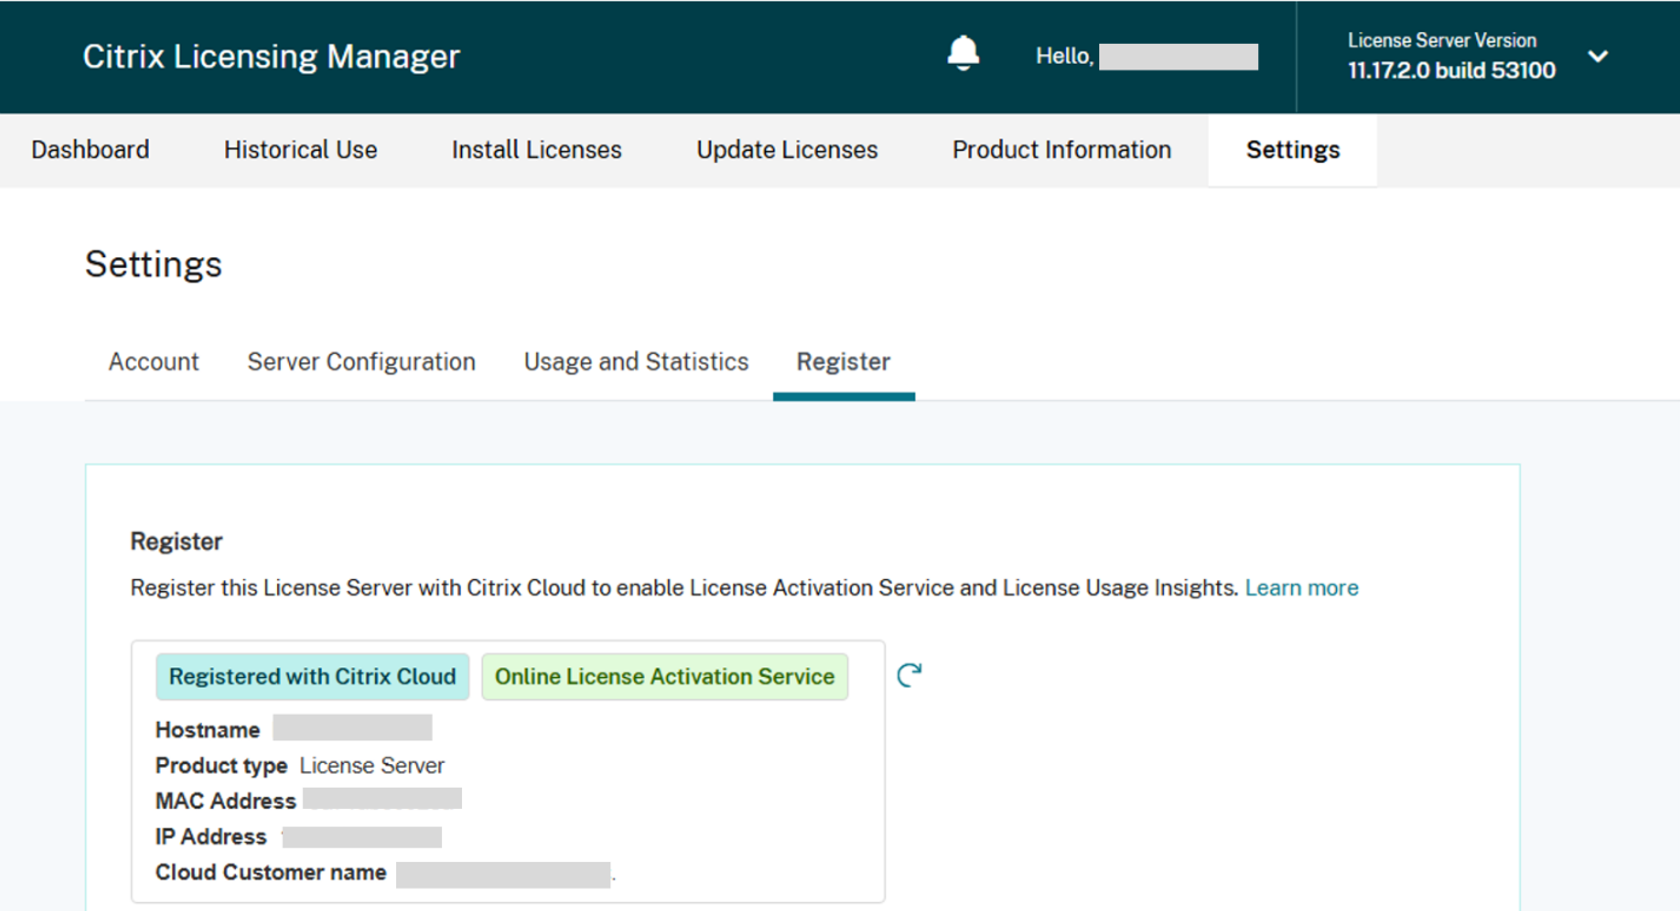Switch to the Account tab

pos(153,362)
